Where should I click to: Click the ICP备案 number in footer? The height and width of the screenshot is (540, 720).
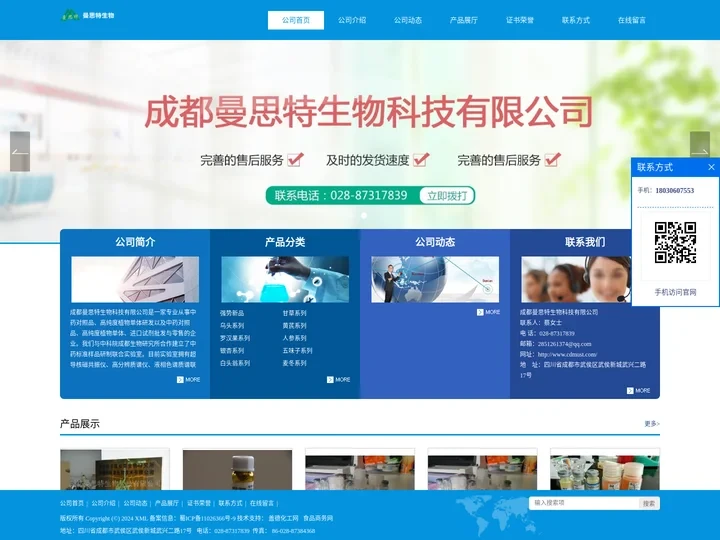[206, 518]
